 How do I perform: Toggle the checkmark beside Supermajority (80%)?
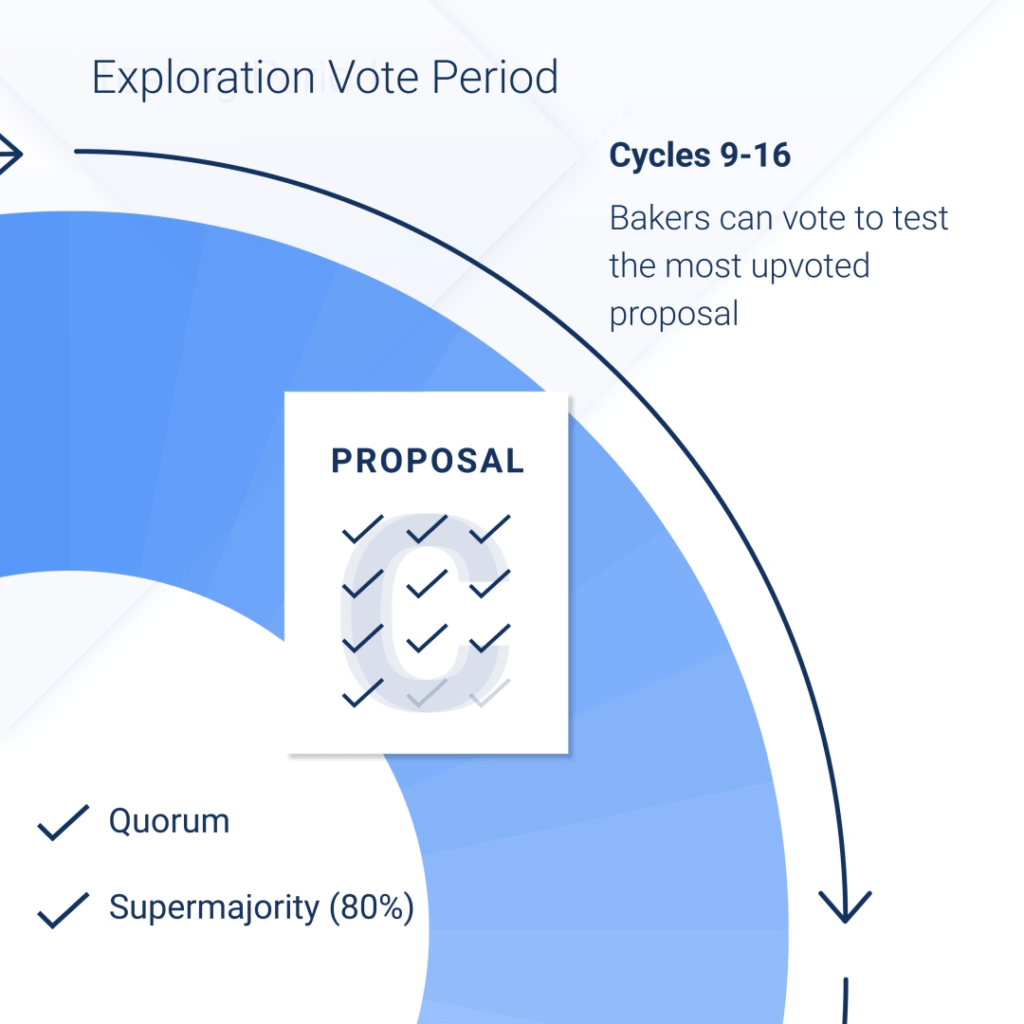point(62,909)
